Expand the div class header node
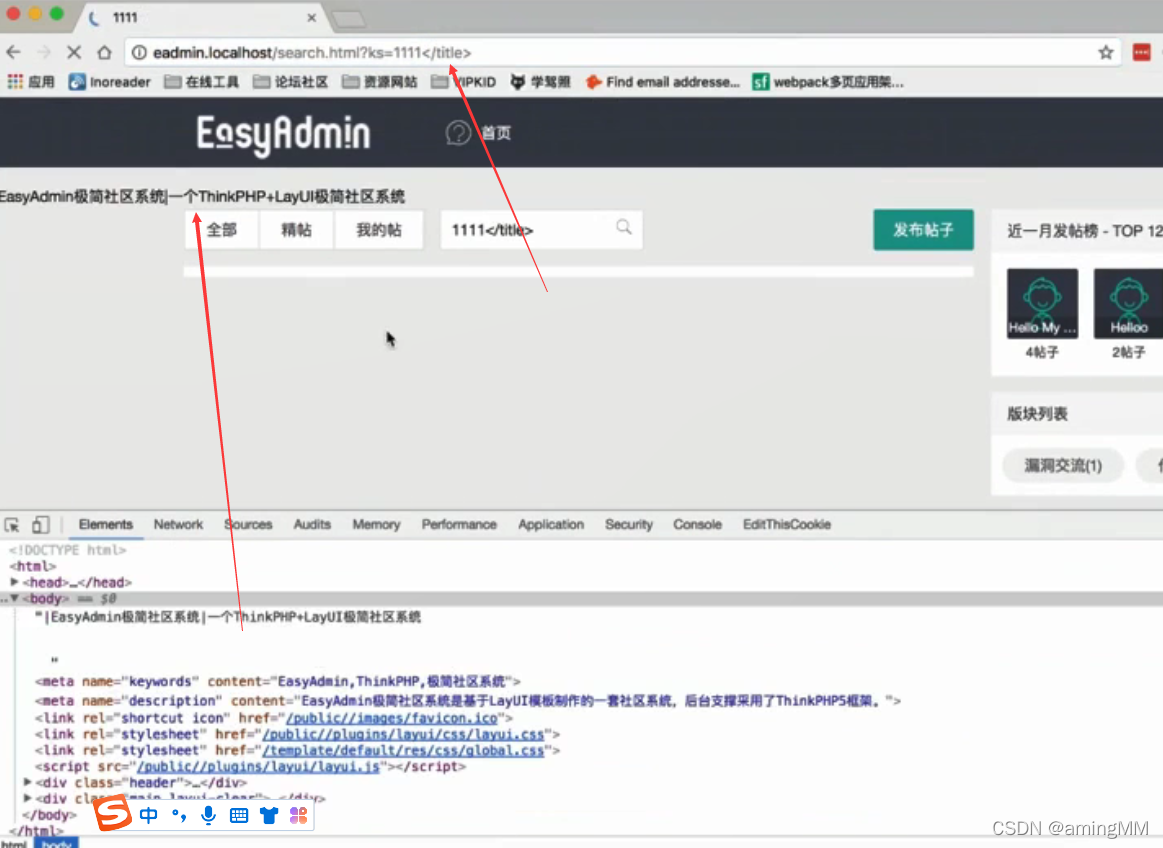The width and height of the screenshot is (1163, 848). click(27, 782)
